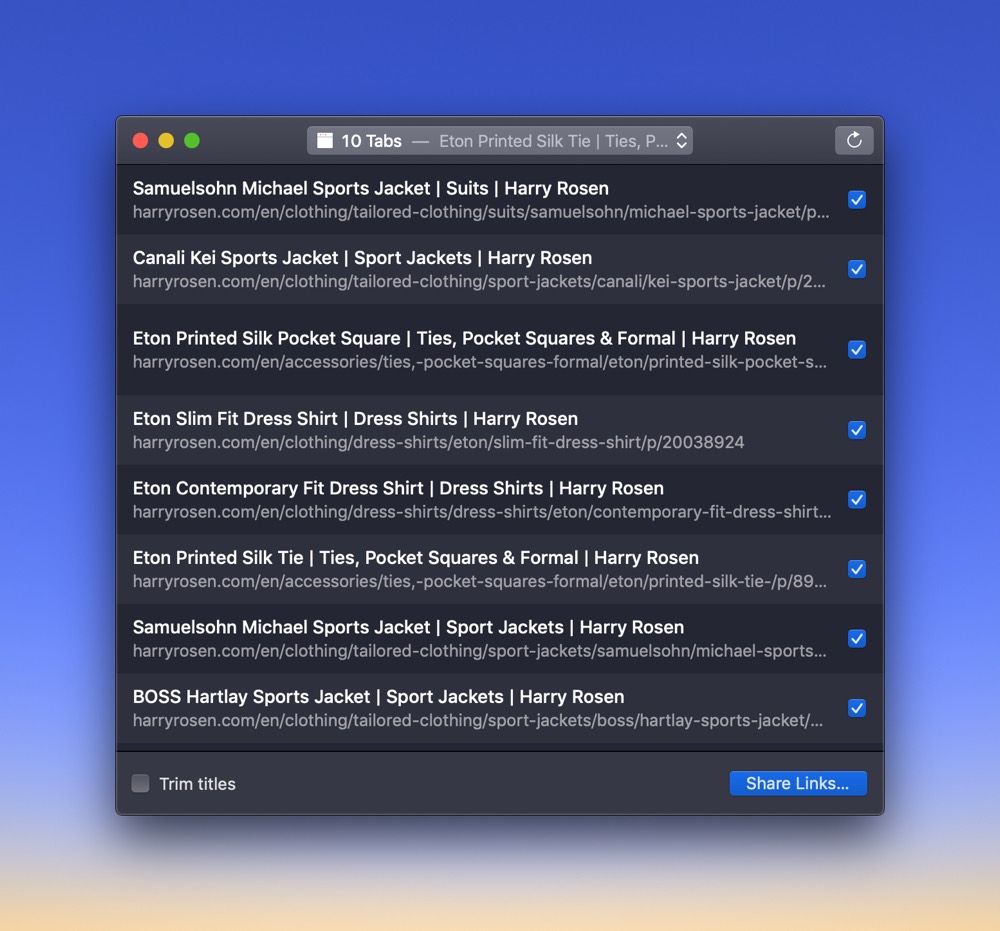Viewport: 1000px width, 931px height.
Task: Click the Share Links... button
Action: click(798, 783)
